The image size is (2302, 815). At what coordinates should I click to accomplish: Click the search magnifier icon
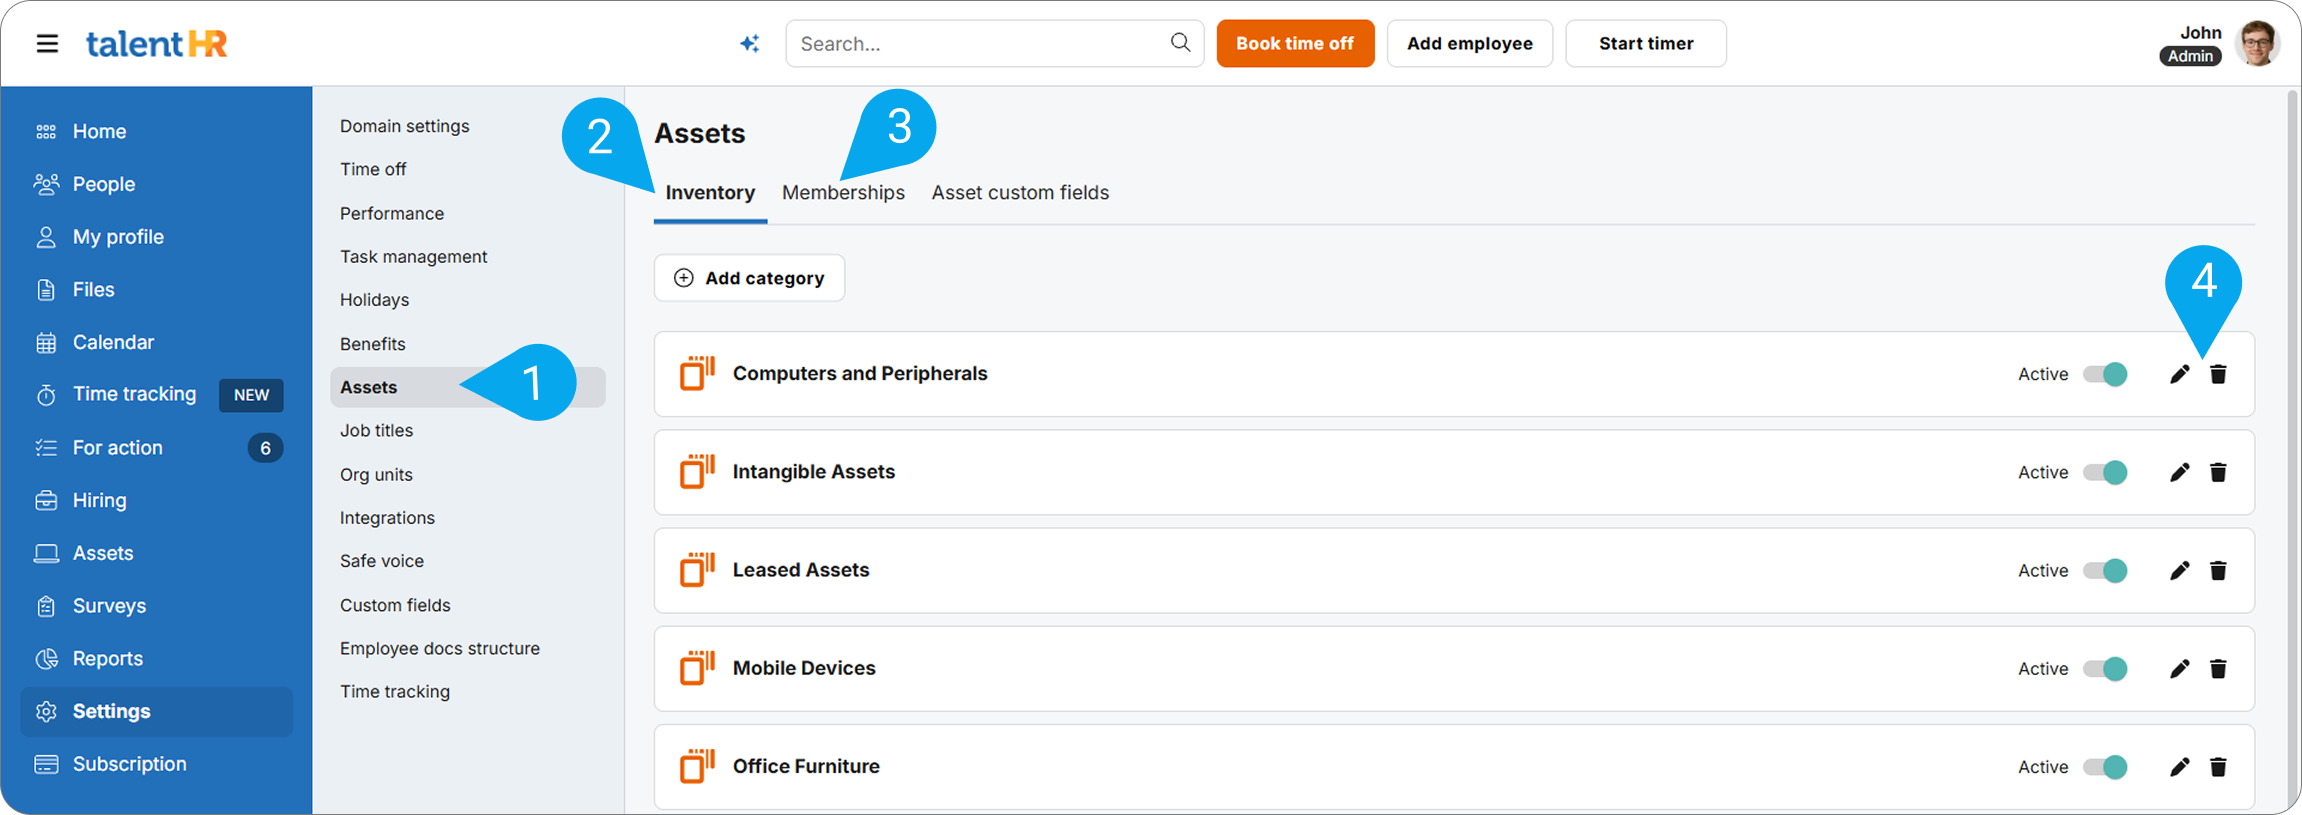[x=1180, y=43]
